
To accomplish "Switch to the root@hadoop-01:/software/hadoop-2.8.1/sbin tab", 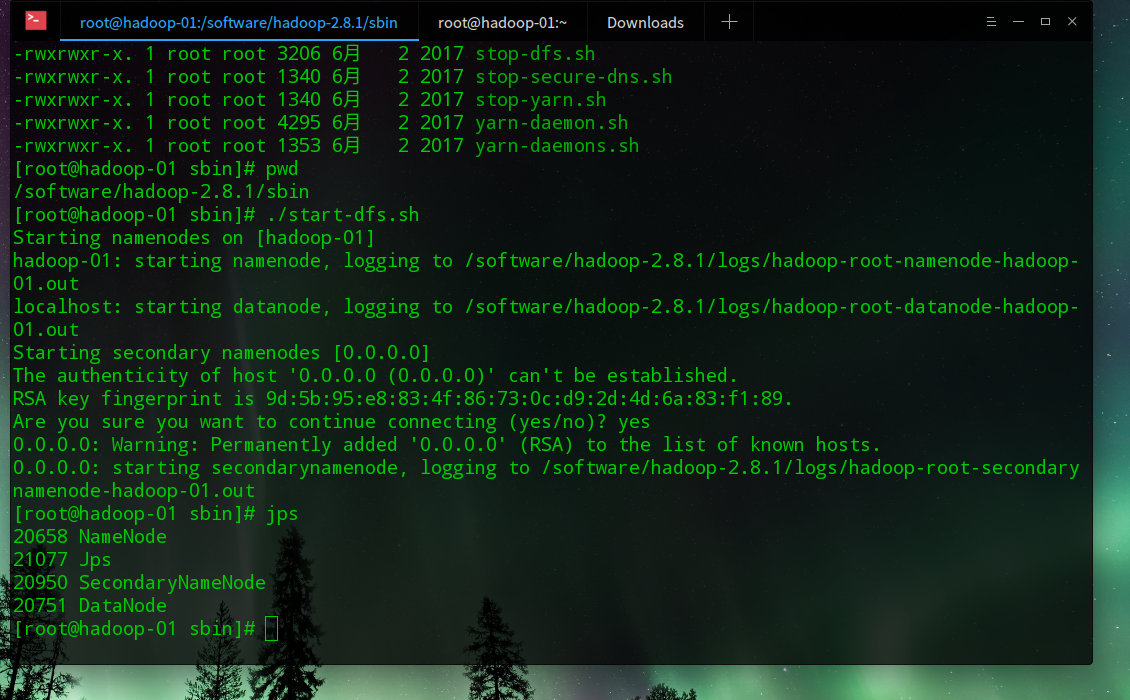I will click(239, 22).
